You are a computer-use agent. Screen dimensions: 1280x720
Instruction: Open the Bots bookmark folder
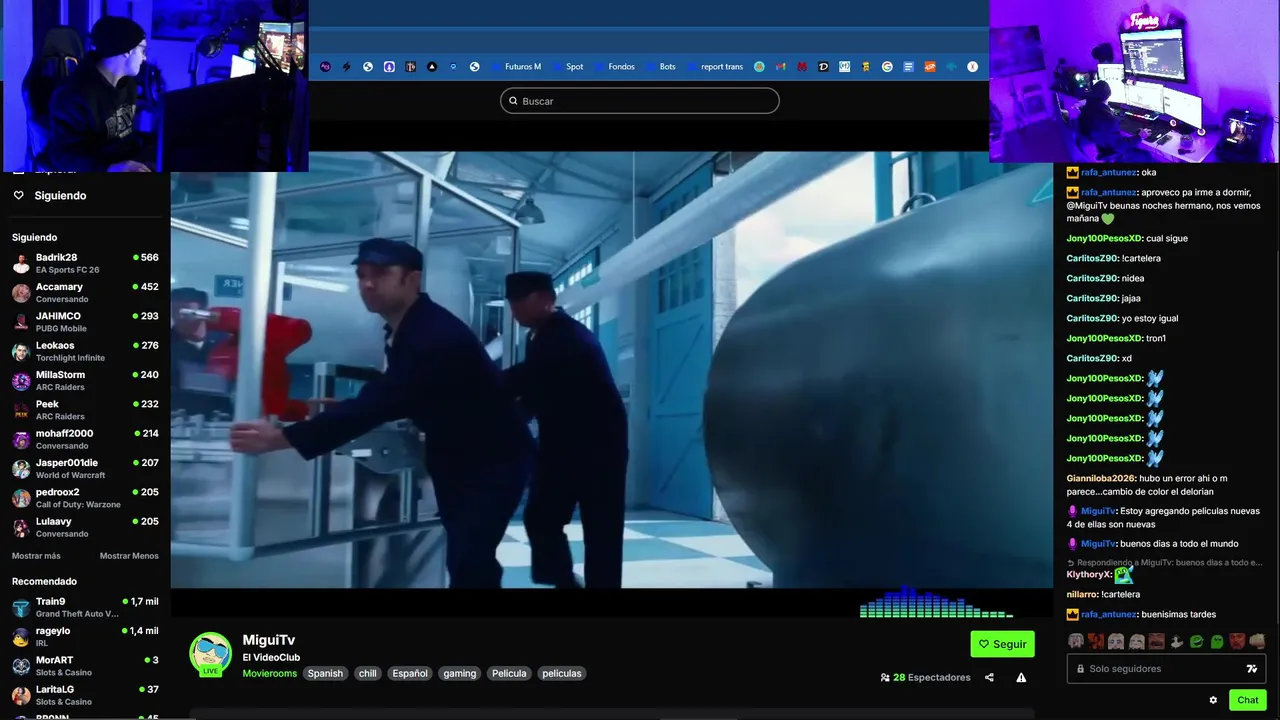[661, 67]
